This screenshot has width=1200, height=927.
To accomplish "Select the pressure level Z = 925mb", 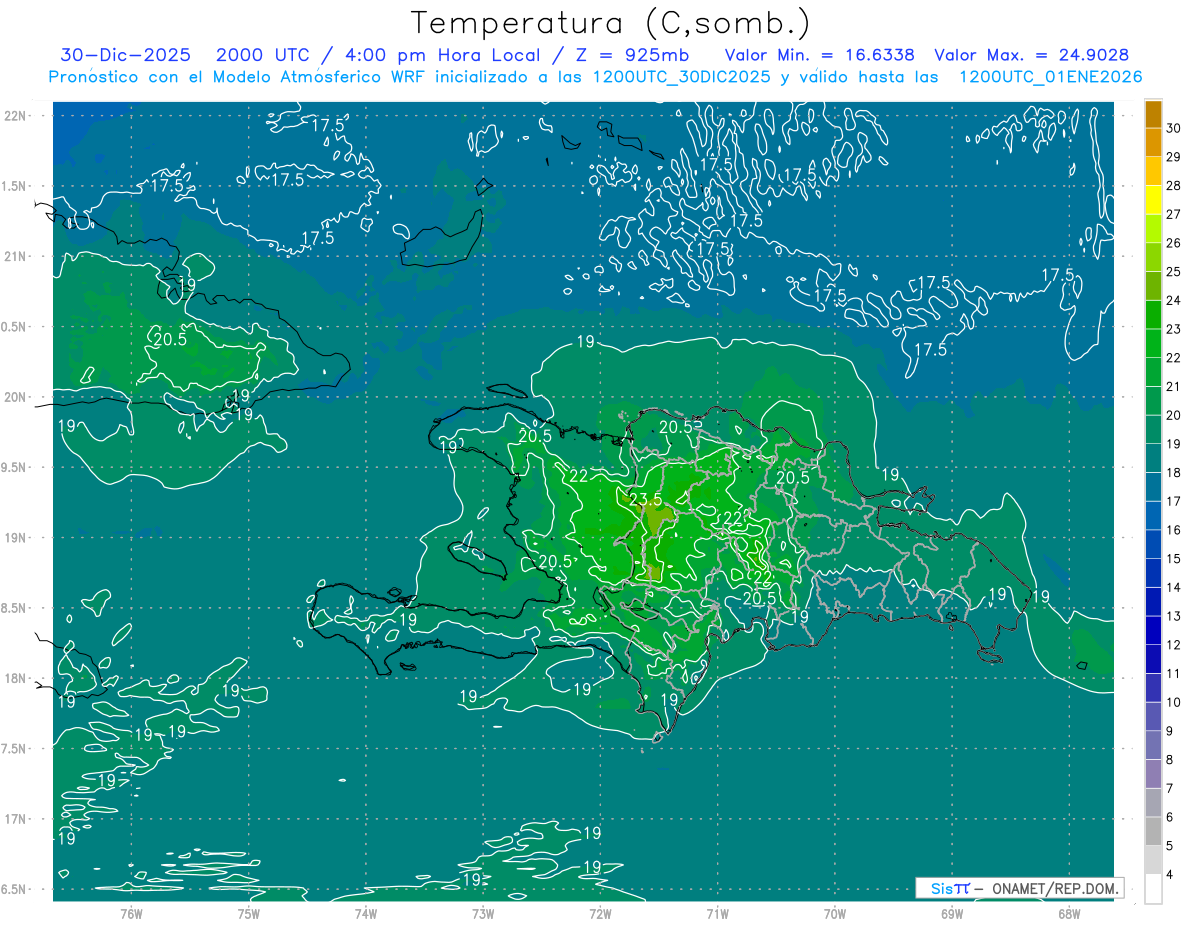I will point(628,55).
